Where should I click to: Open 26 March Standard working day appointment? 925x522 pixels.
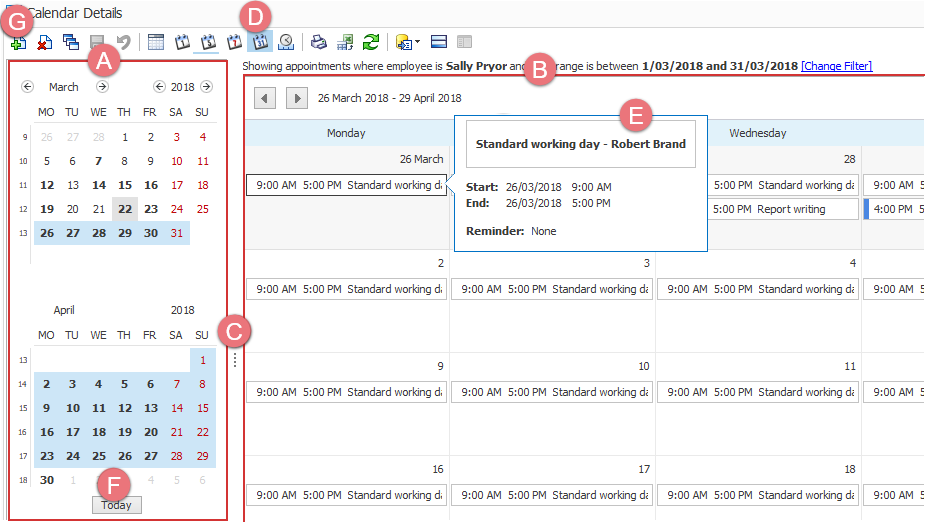pos(346,185)
